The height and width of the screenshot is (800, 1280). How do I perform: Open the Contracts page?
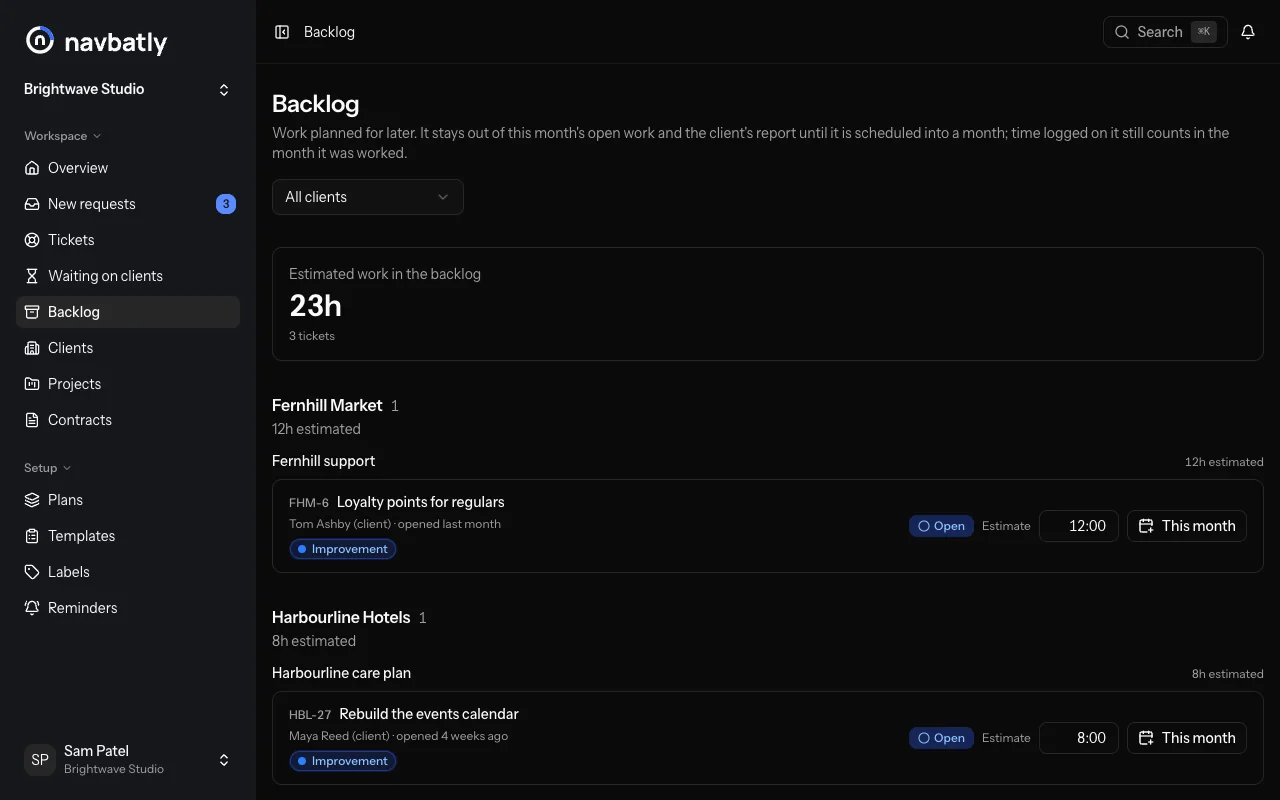128,420
